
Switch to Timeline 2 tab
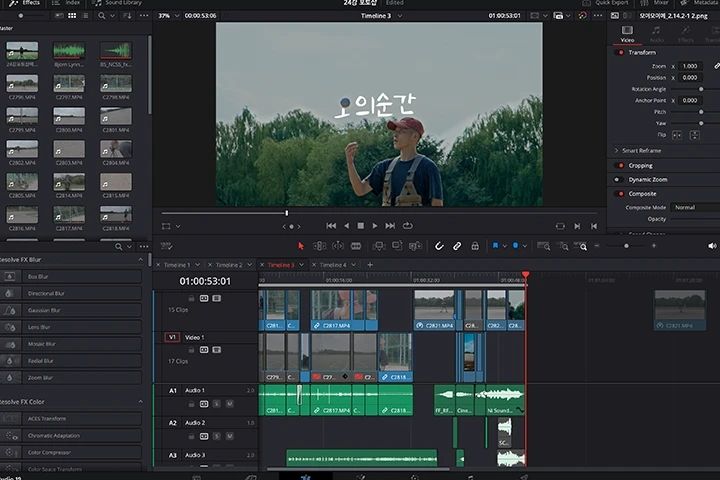[x=229, y=265]
